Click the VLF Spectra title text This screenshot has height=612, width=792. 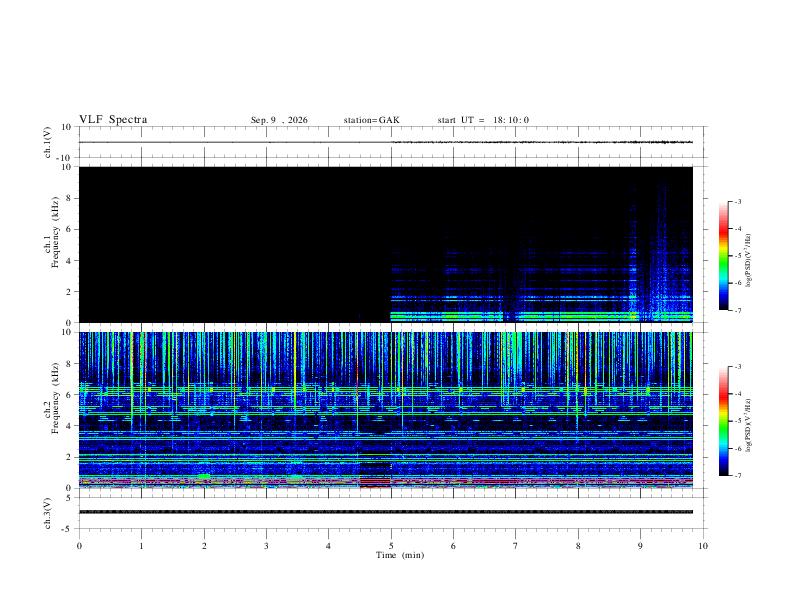tap(113, 120)
